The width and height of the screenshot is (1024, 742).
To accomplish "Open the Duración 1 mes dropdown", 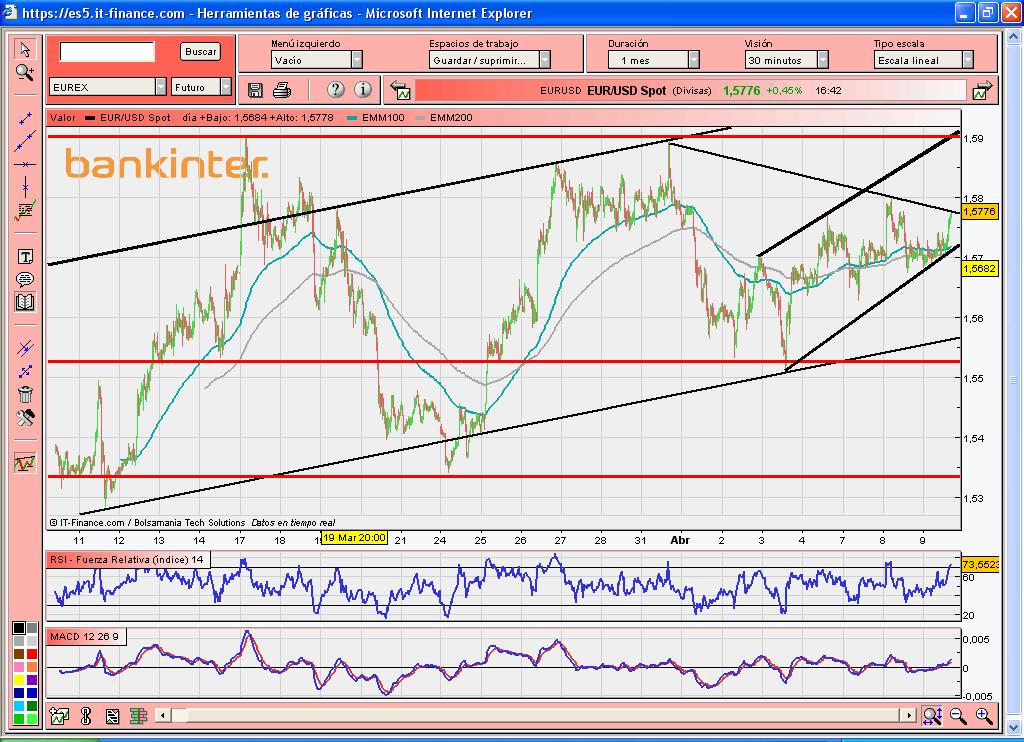I will click(654, 60).
